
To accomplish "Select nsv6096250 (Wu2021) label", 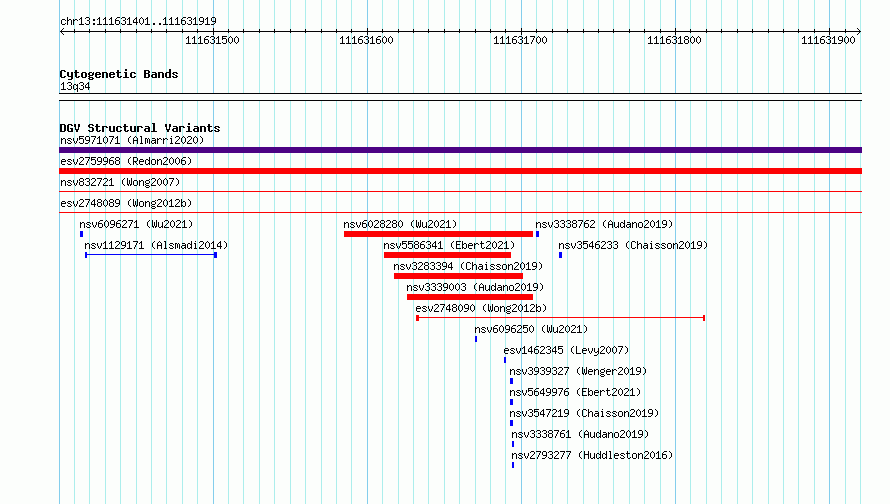I will (x=531, y=329).
